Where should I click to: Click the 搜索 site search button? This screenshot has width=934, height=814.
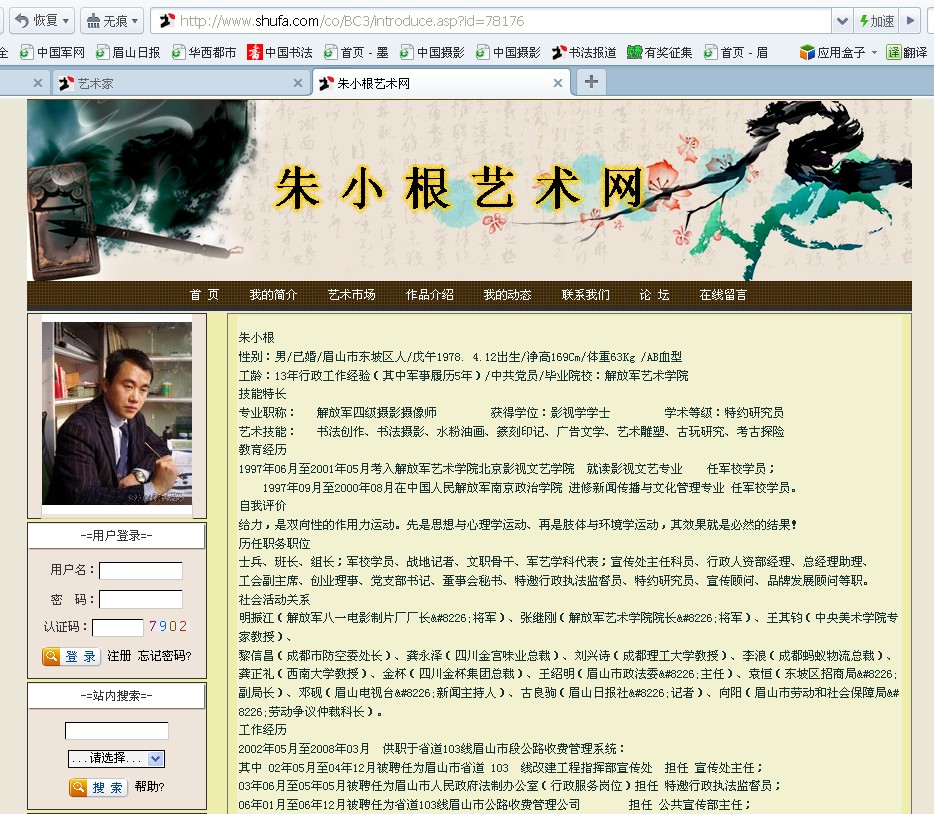(x=99, y=787)
